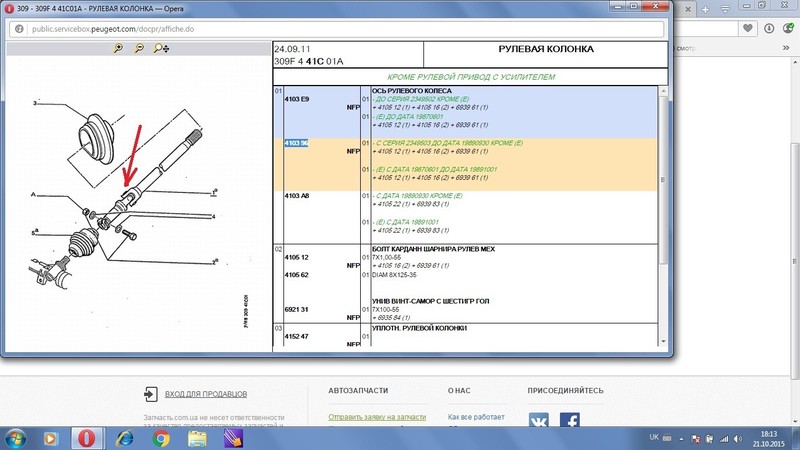The height and width of the screenshot is (450, 800).
Task: Click the heart bookmark icon in background browser
Action: (x=748, y=29)
